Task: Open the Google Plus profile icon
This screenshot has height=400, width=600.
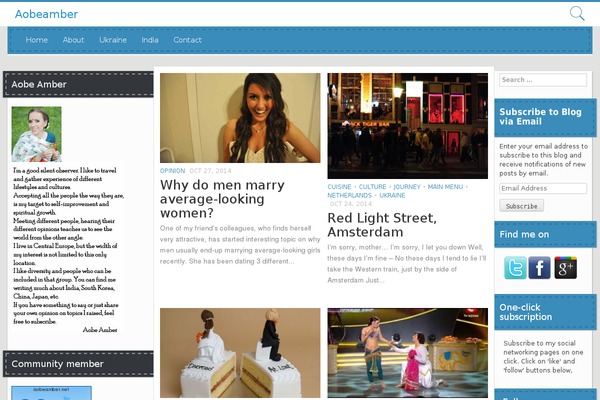Action: (x=566, y=268)
